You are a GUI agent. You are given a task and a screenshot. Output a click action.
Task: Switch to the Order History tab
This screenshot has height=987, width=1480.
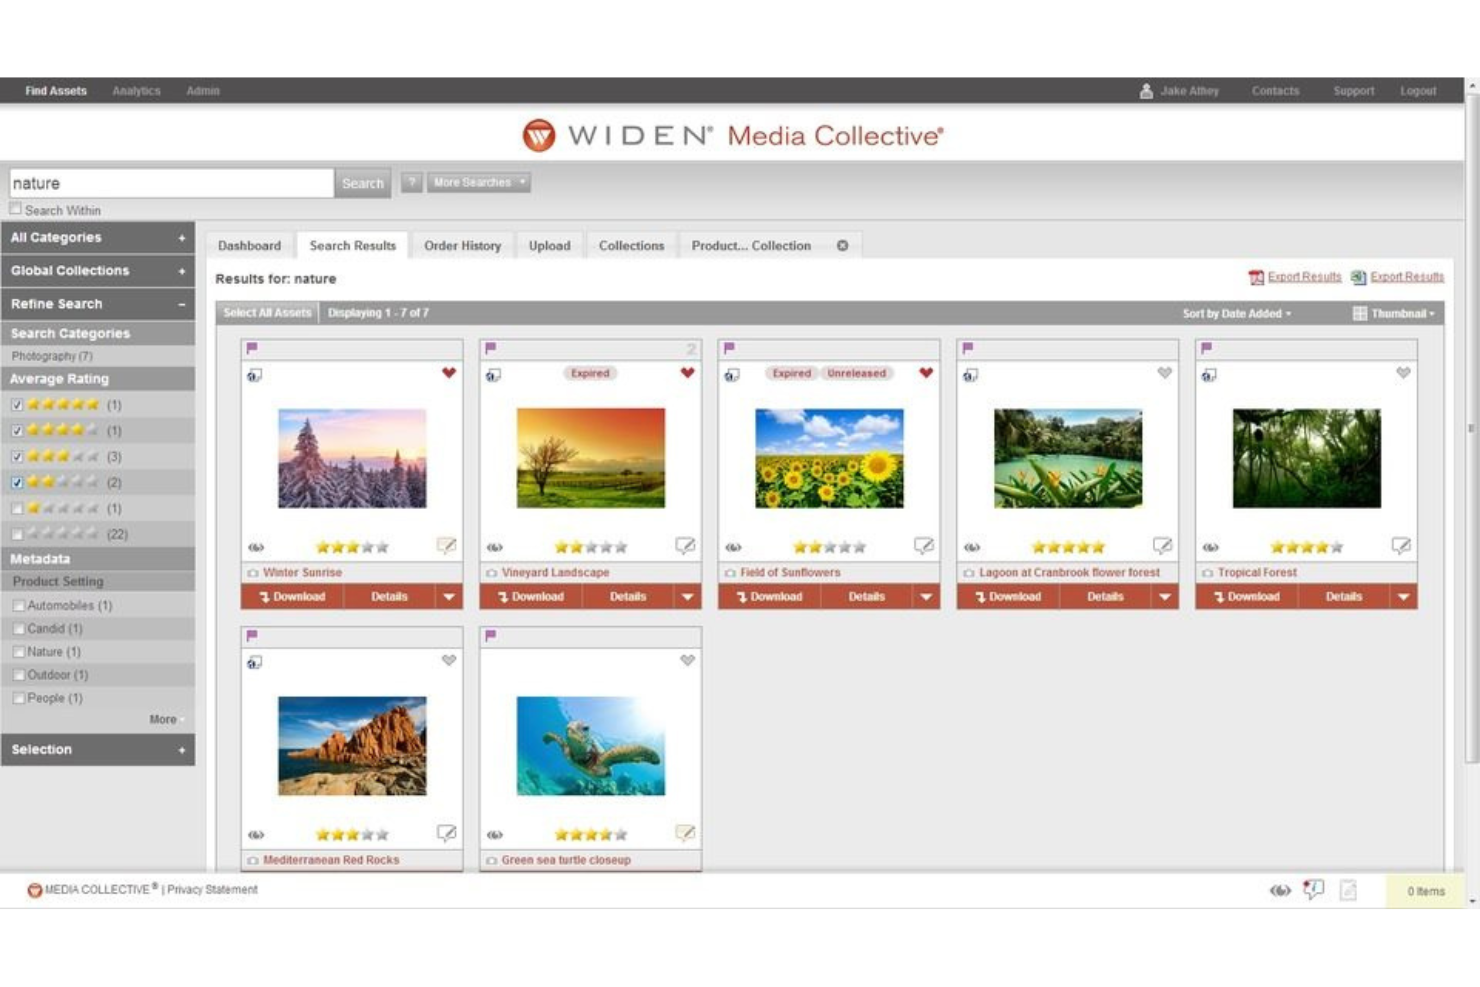462,246
